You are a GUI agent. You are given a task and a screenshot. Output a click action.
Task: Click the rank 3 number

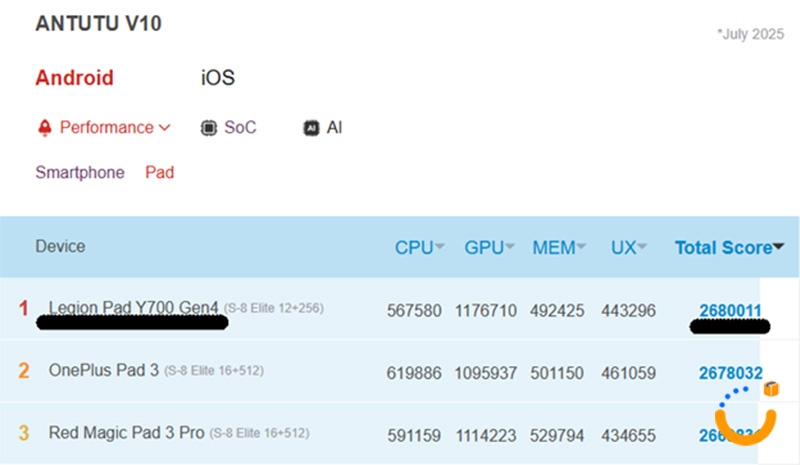(x=24, y=433)
